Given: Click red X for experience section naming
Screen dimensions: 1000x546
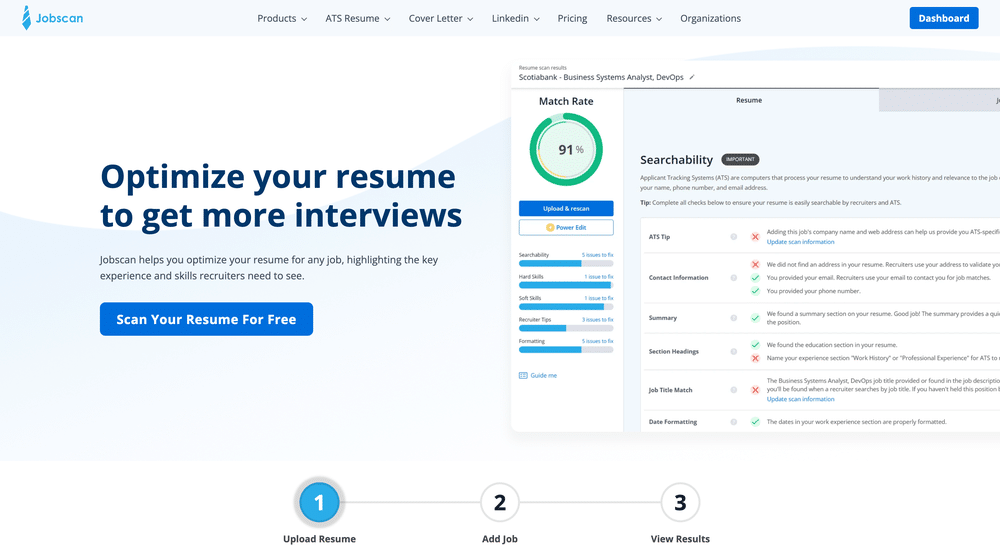Looking at the screenshot, I should (x=755, y=358).
